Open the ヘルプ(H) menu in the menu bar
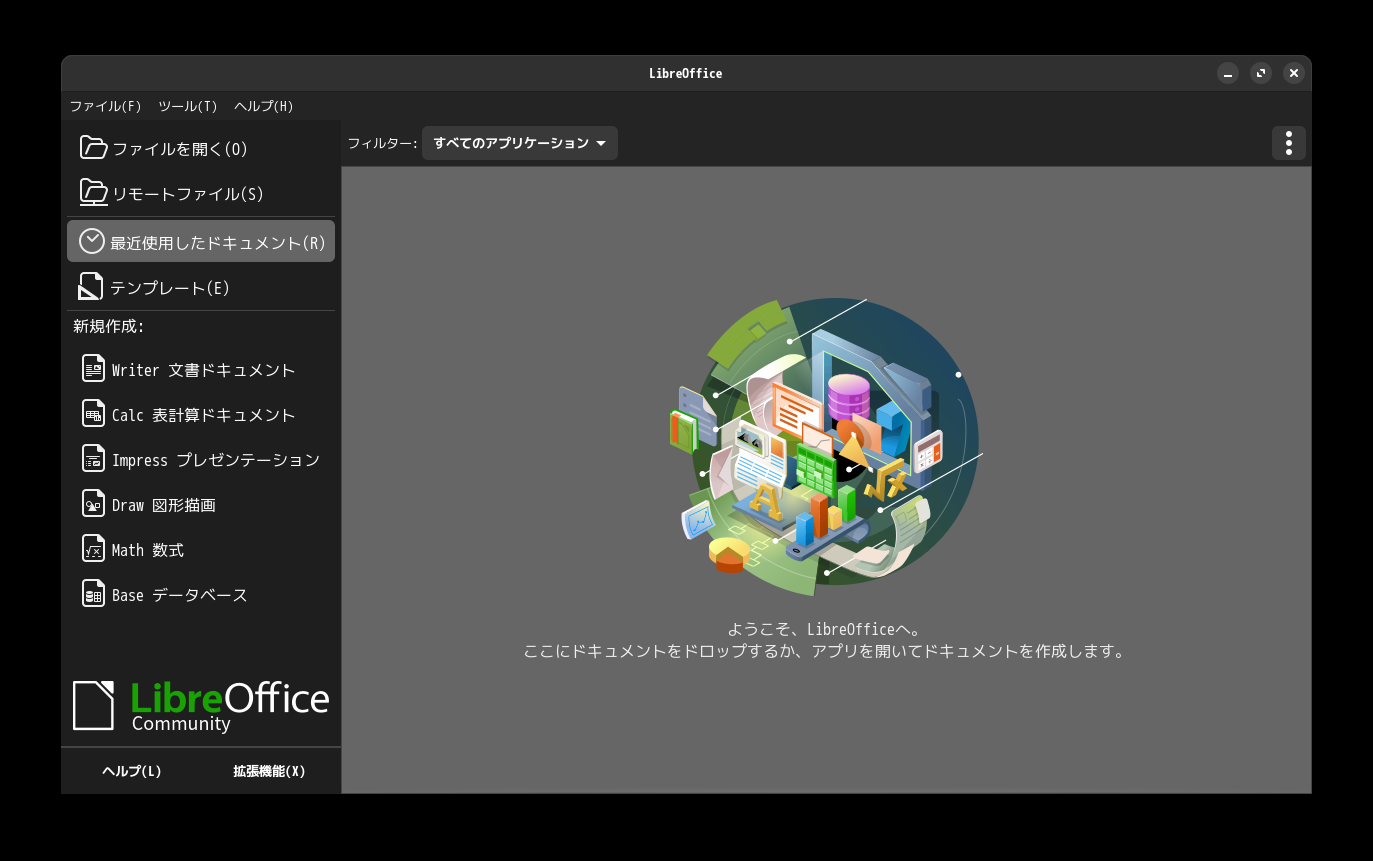The height and width of the screenshot is (861, 1373). [264, 106]
